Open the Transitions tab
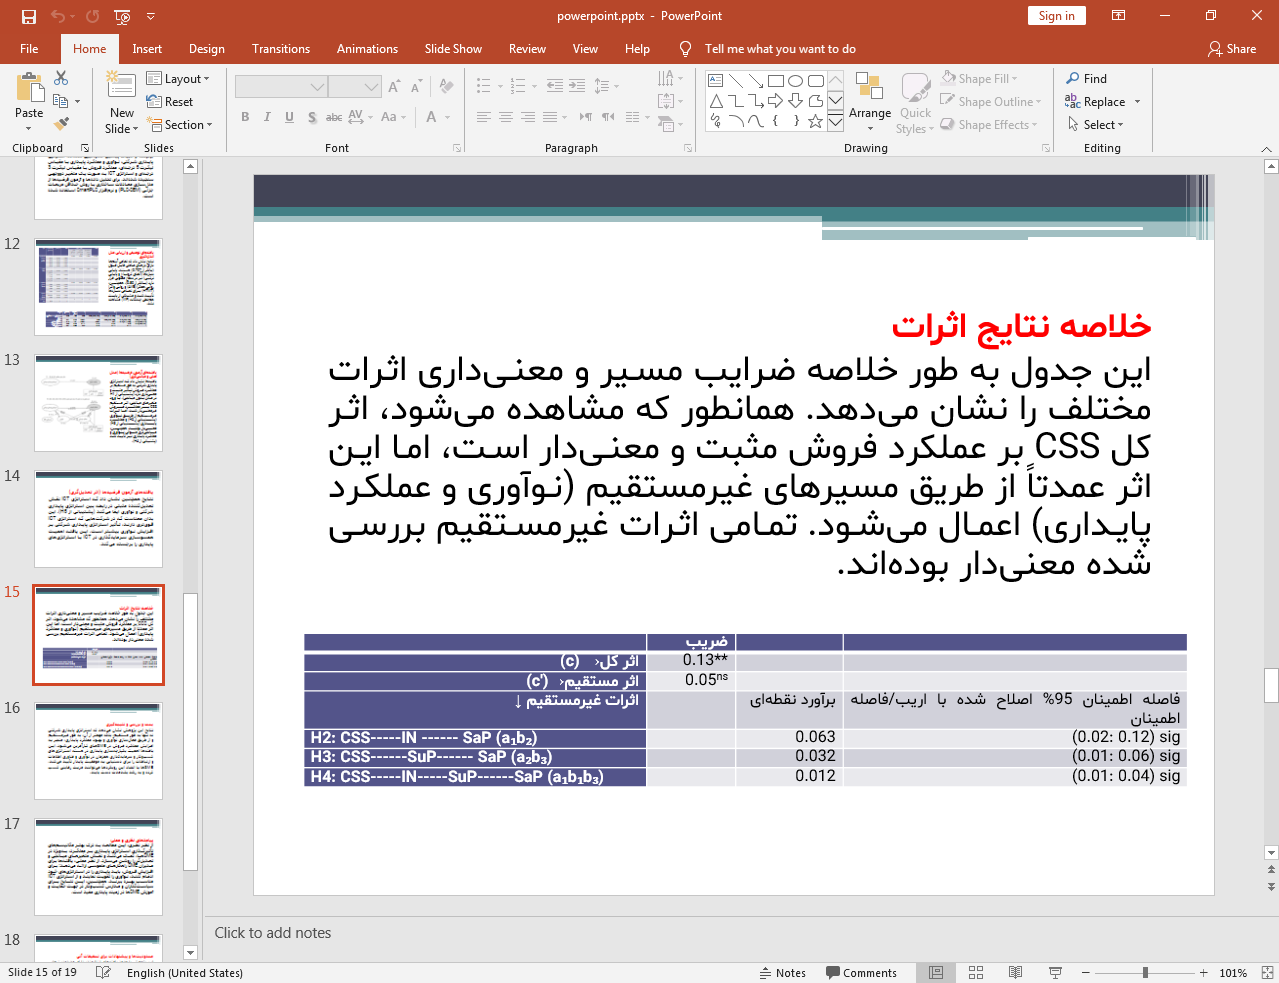The height and width of the screenshot is (983, 1279). pos(281,49)
